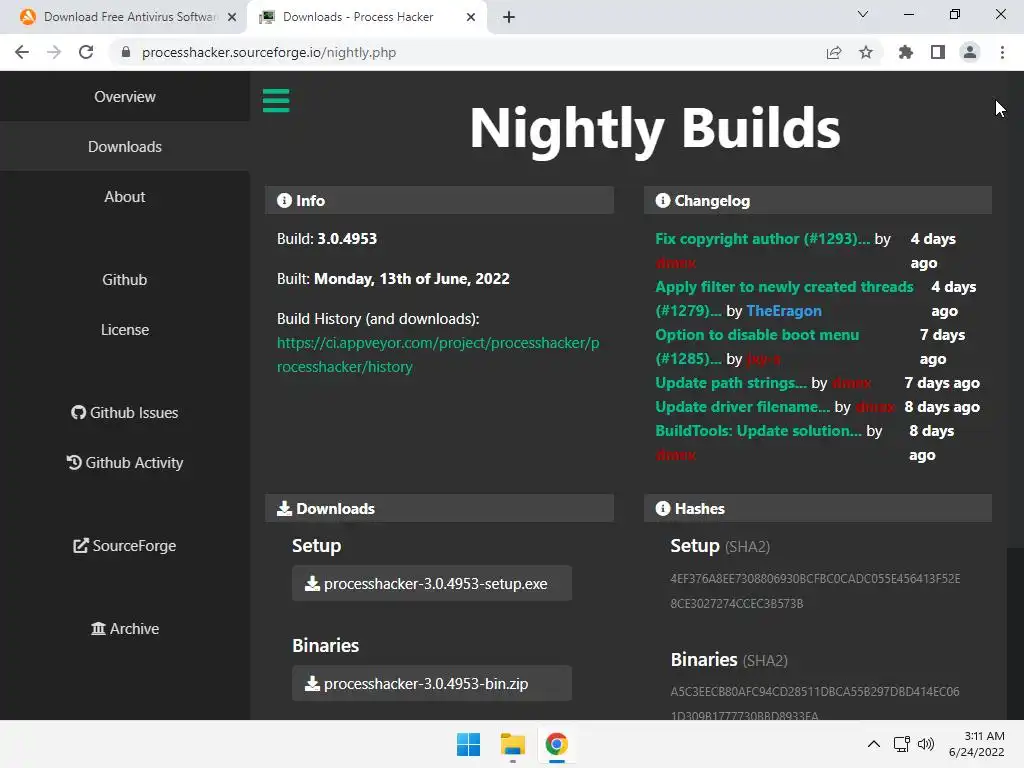Open 'Option to disable boot menu' commit
This screenshot has width=1024, height=768.
tap(757, 346)
